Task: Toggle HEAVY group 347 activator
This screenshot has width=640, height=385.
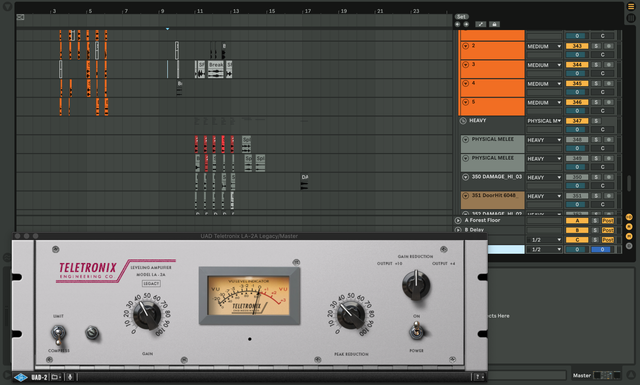Action: pyautogui.click(x=577, y=121)
